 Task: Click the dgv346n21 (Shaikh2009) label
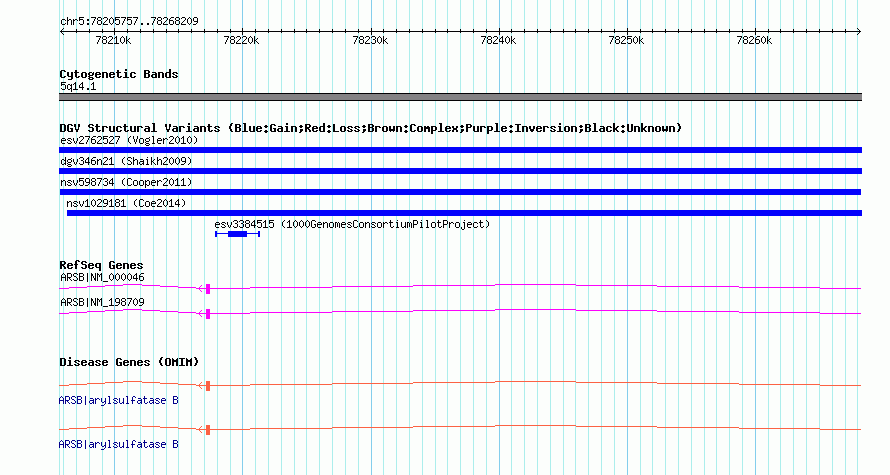126,161
